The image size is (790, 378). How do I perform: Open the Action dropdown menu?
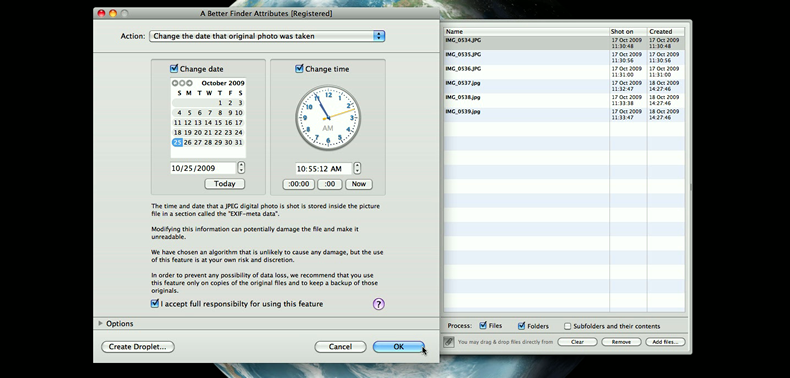pos(267,36)
